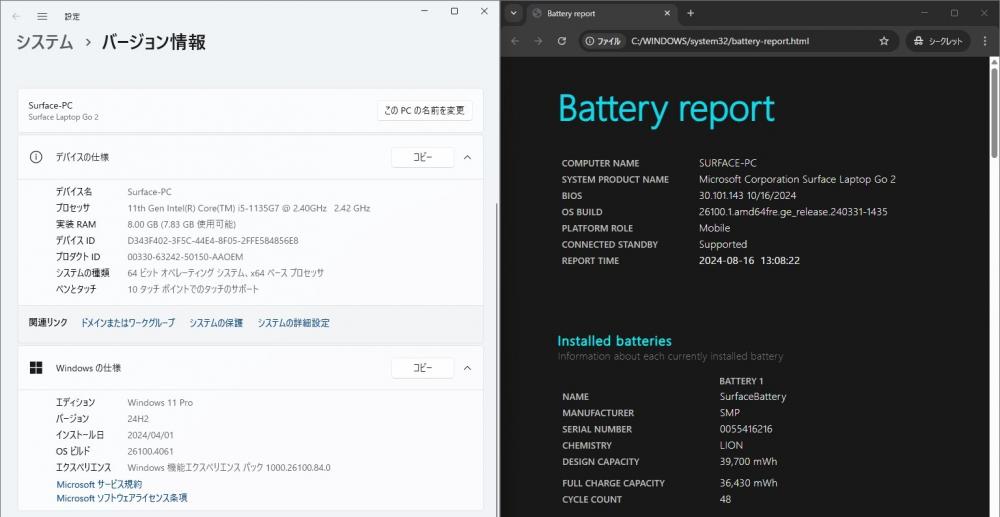
Task: Click the OS build value 26100.4061
Action: (x=150, y=451)
